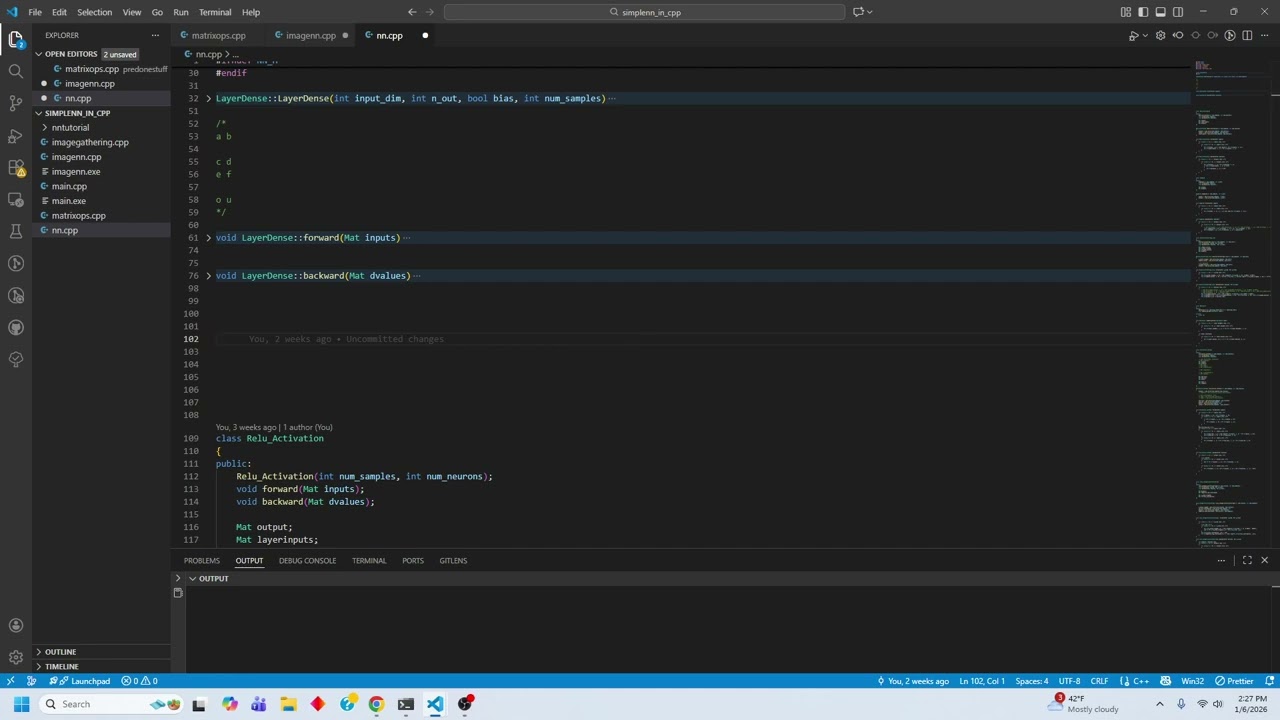Collapse the SIMPLENN_IN_CPP folder section
Viewport: 1280px width, 720px height.
[x=39, y=113]
